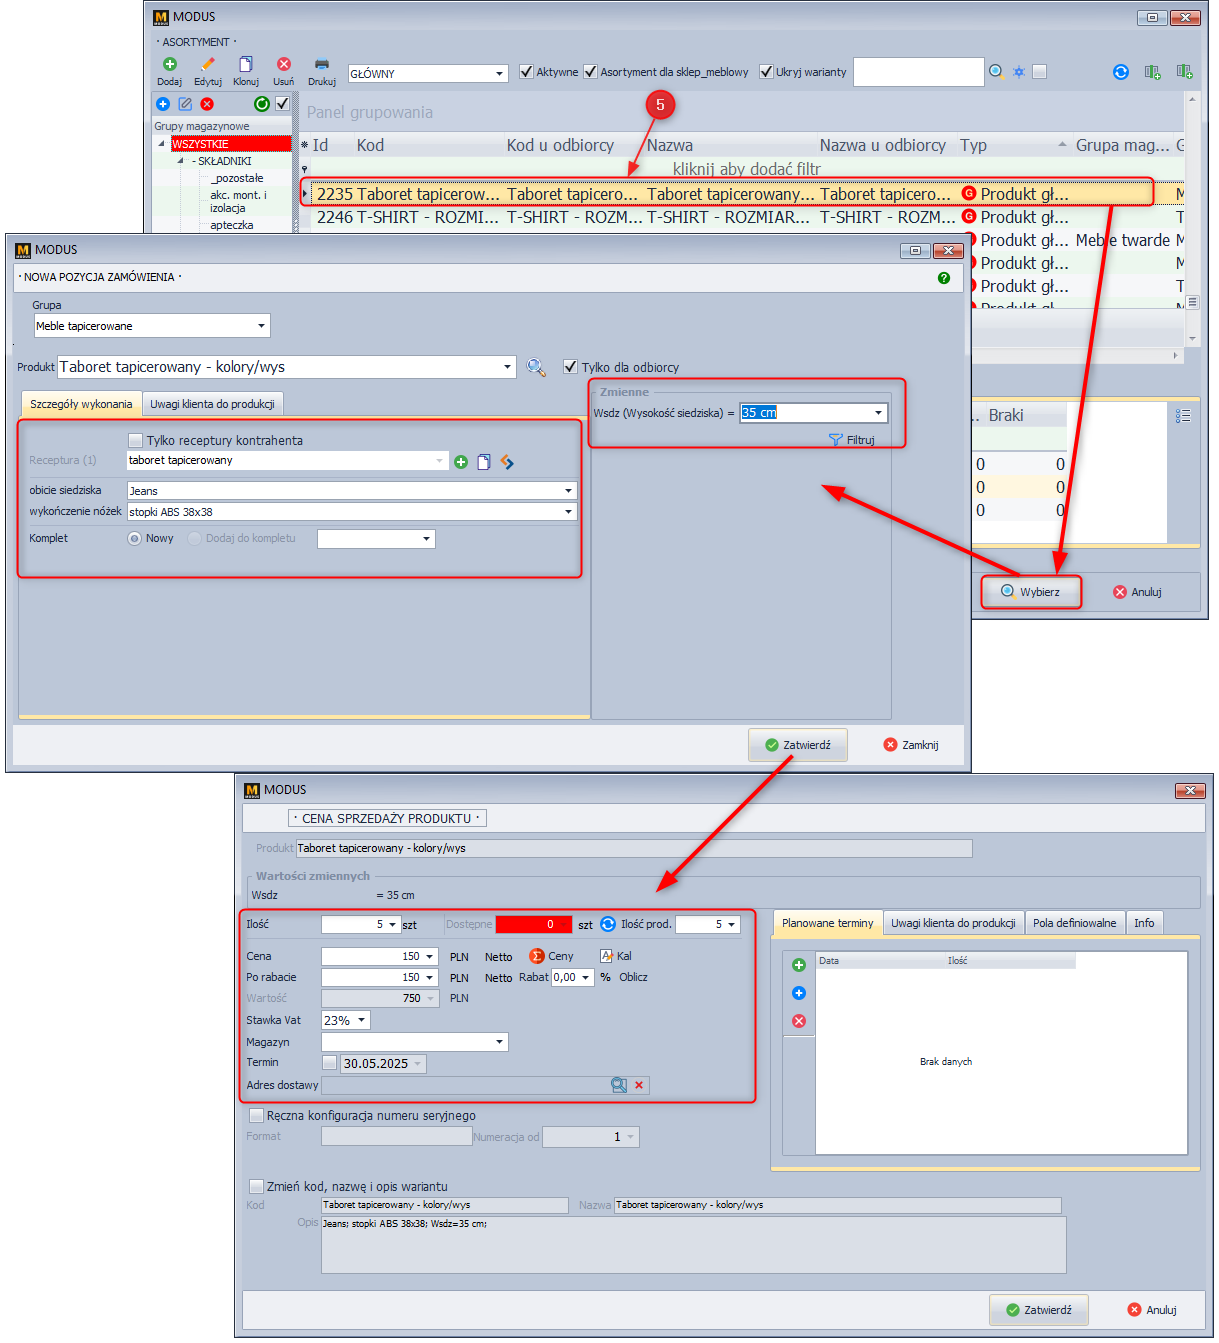
Task: Open the Wsdz 35 cm dropdown
Action: pos(879,413)
